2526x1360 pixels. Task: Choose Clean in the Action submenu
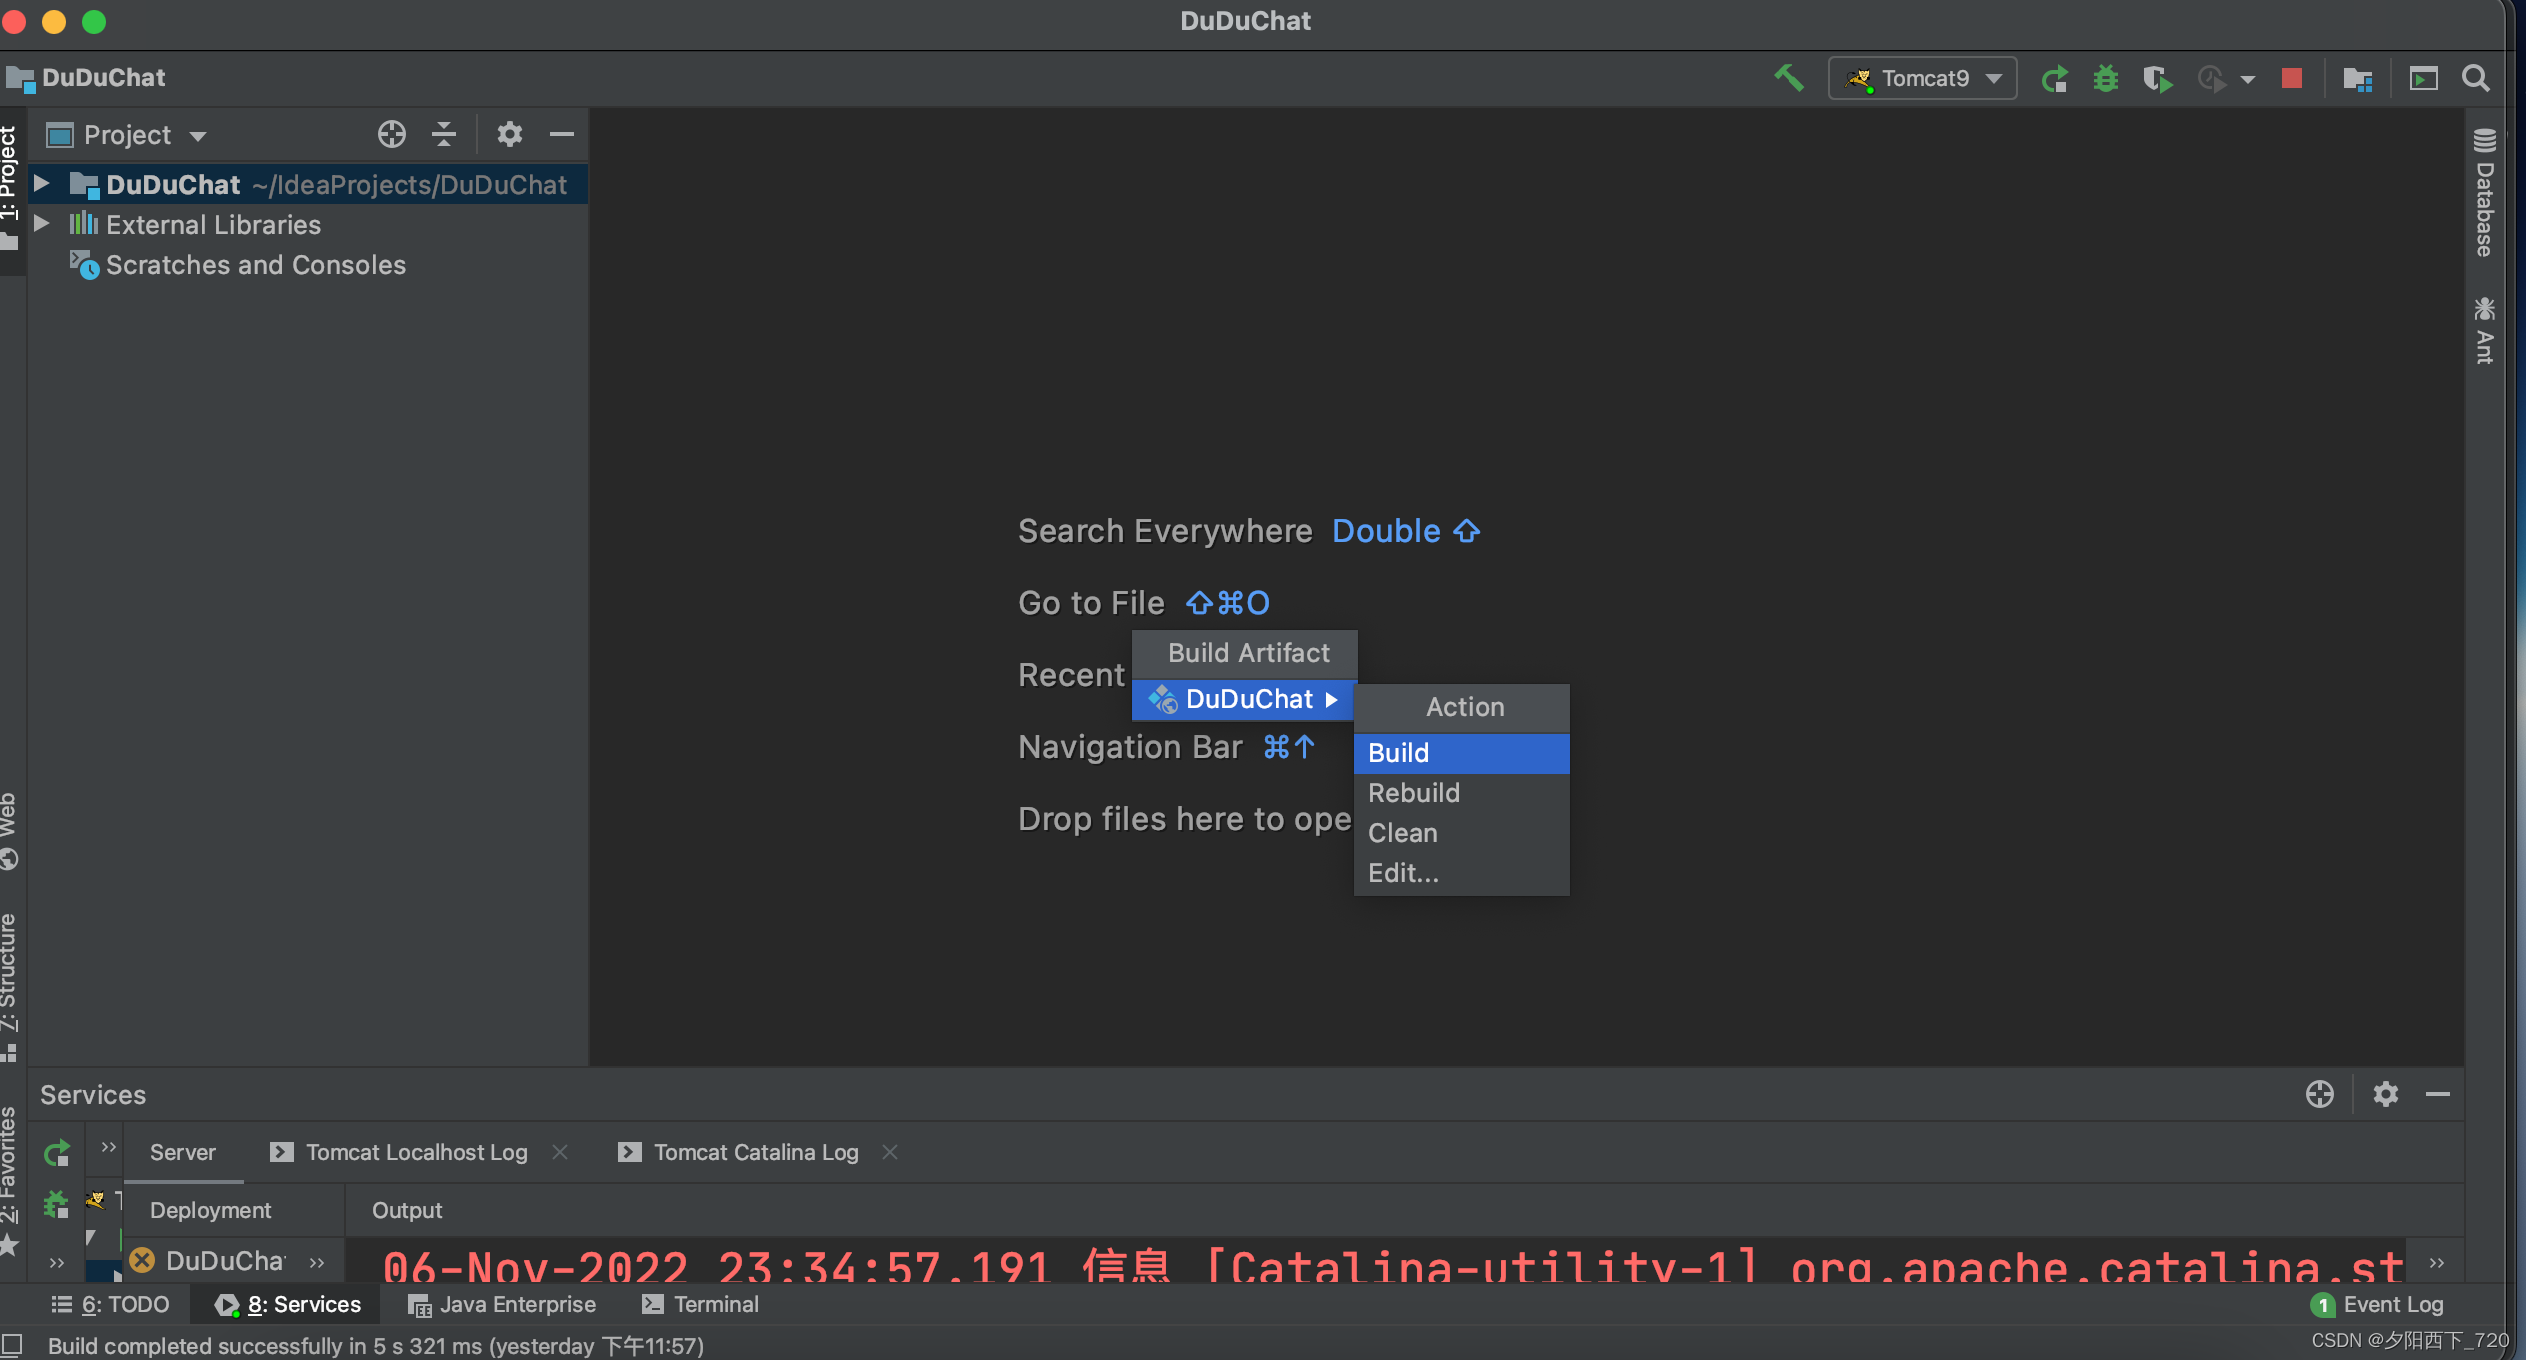coord(1461,833)
